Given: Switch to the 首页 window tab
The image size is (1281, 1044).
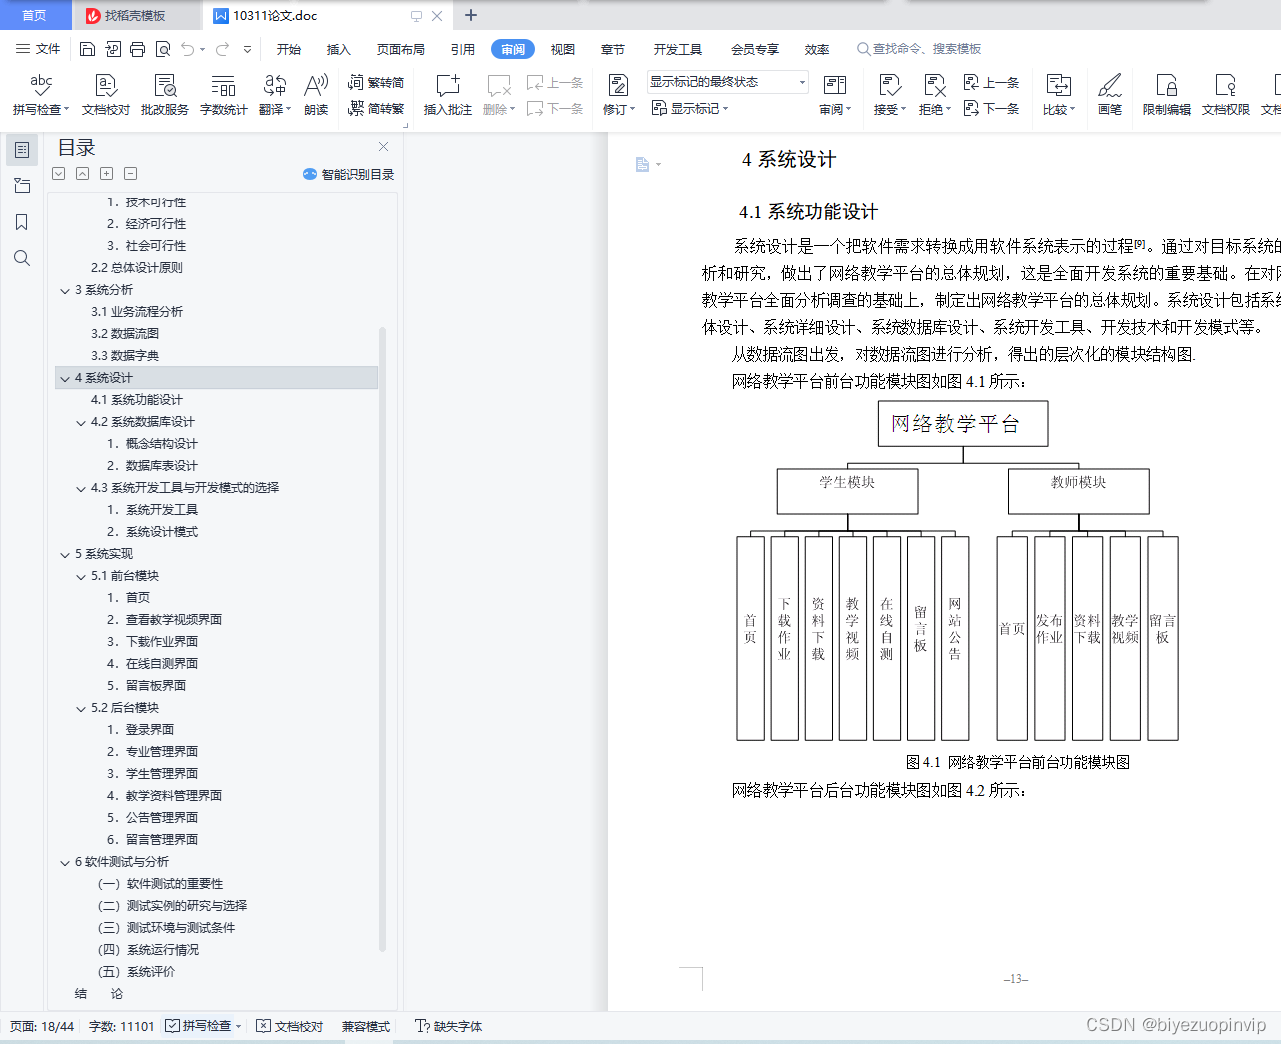Looking at the screenshot, I should 35,16.
